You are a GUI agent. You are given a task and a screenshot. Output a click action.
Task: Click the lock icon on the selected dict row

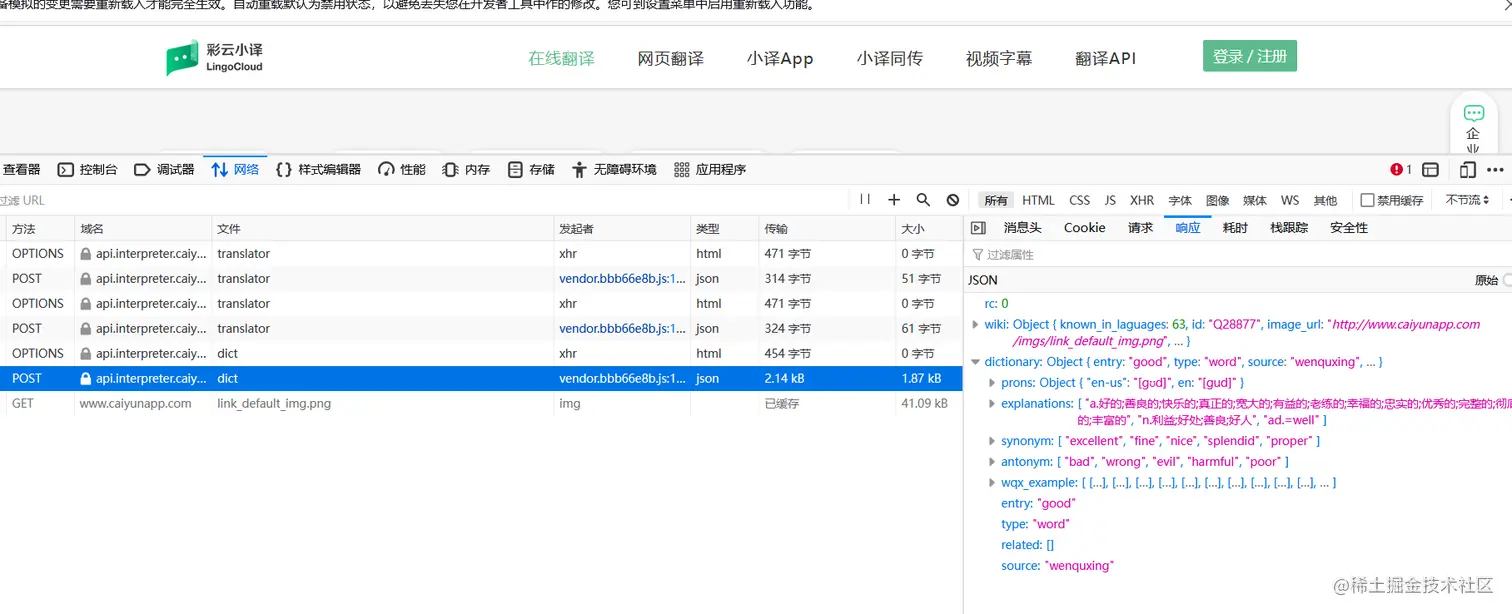86,379
